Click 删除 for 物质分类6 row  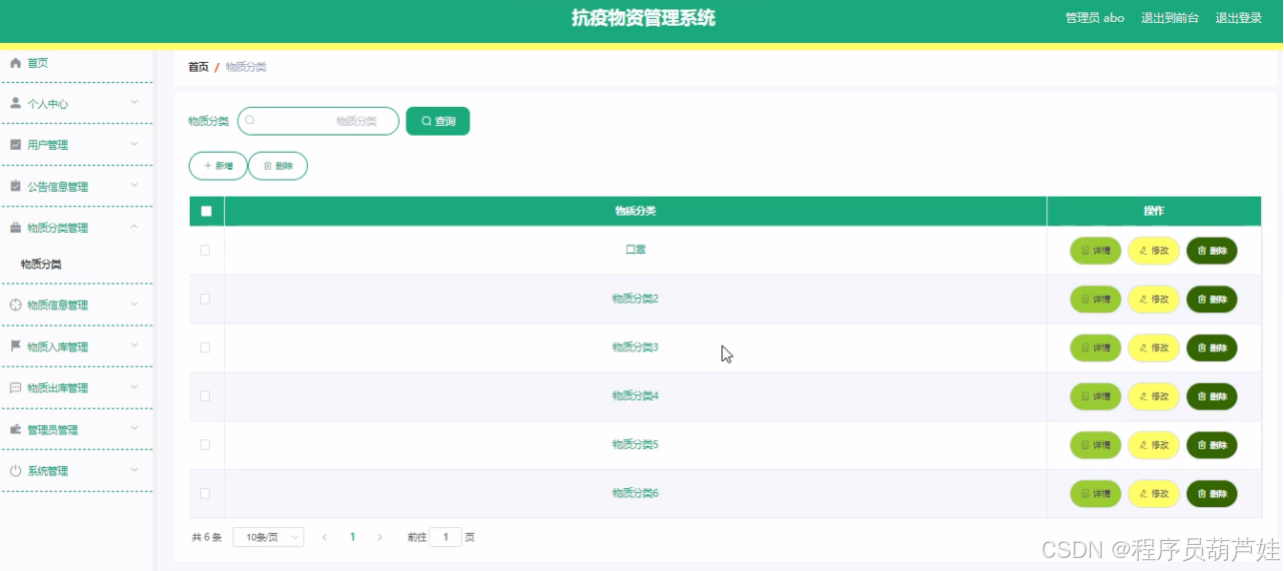point(1212,493)
